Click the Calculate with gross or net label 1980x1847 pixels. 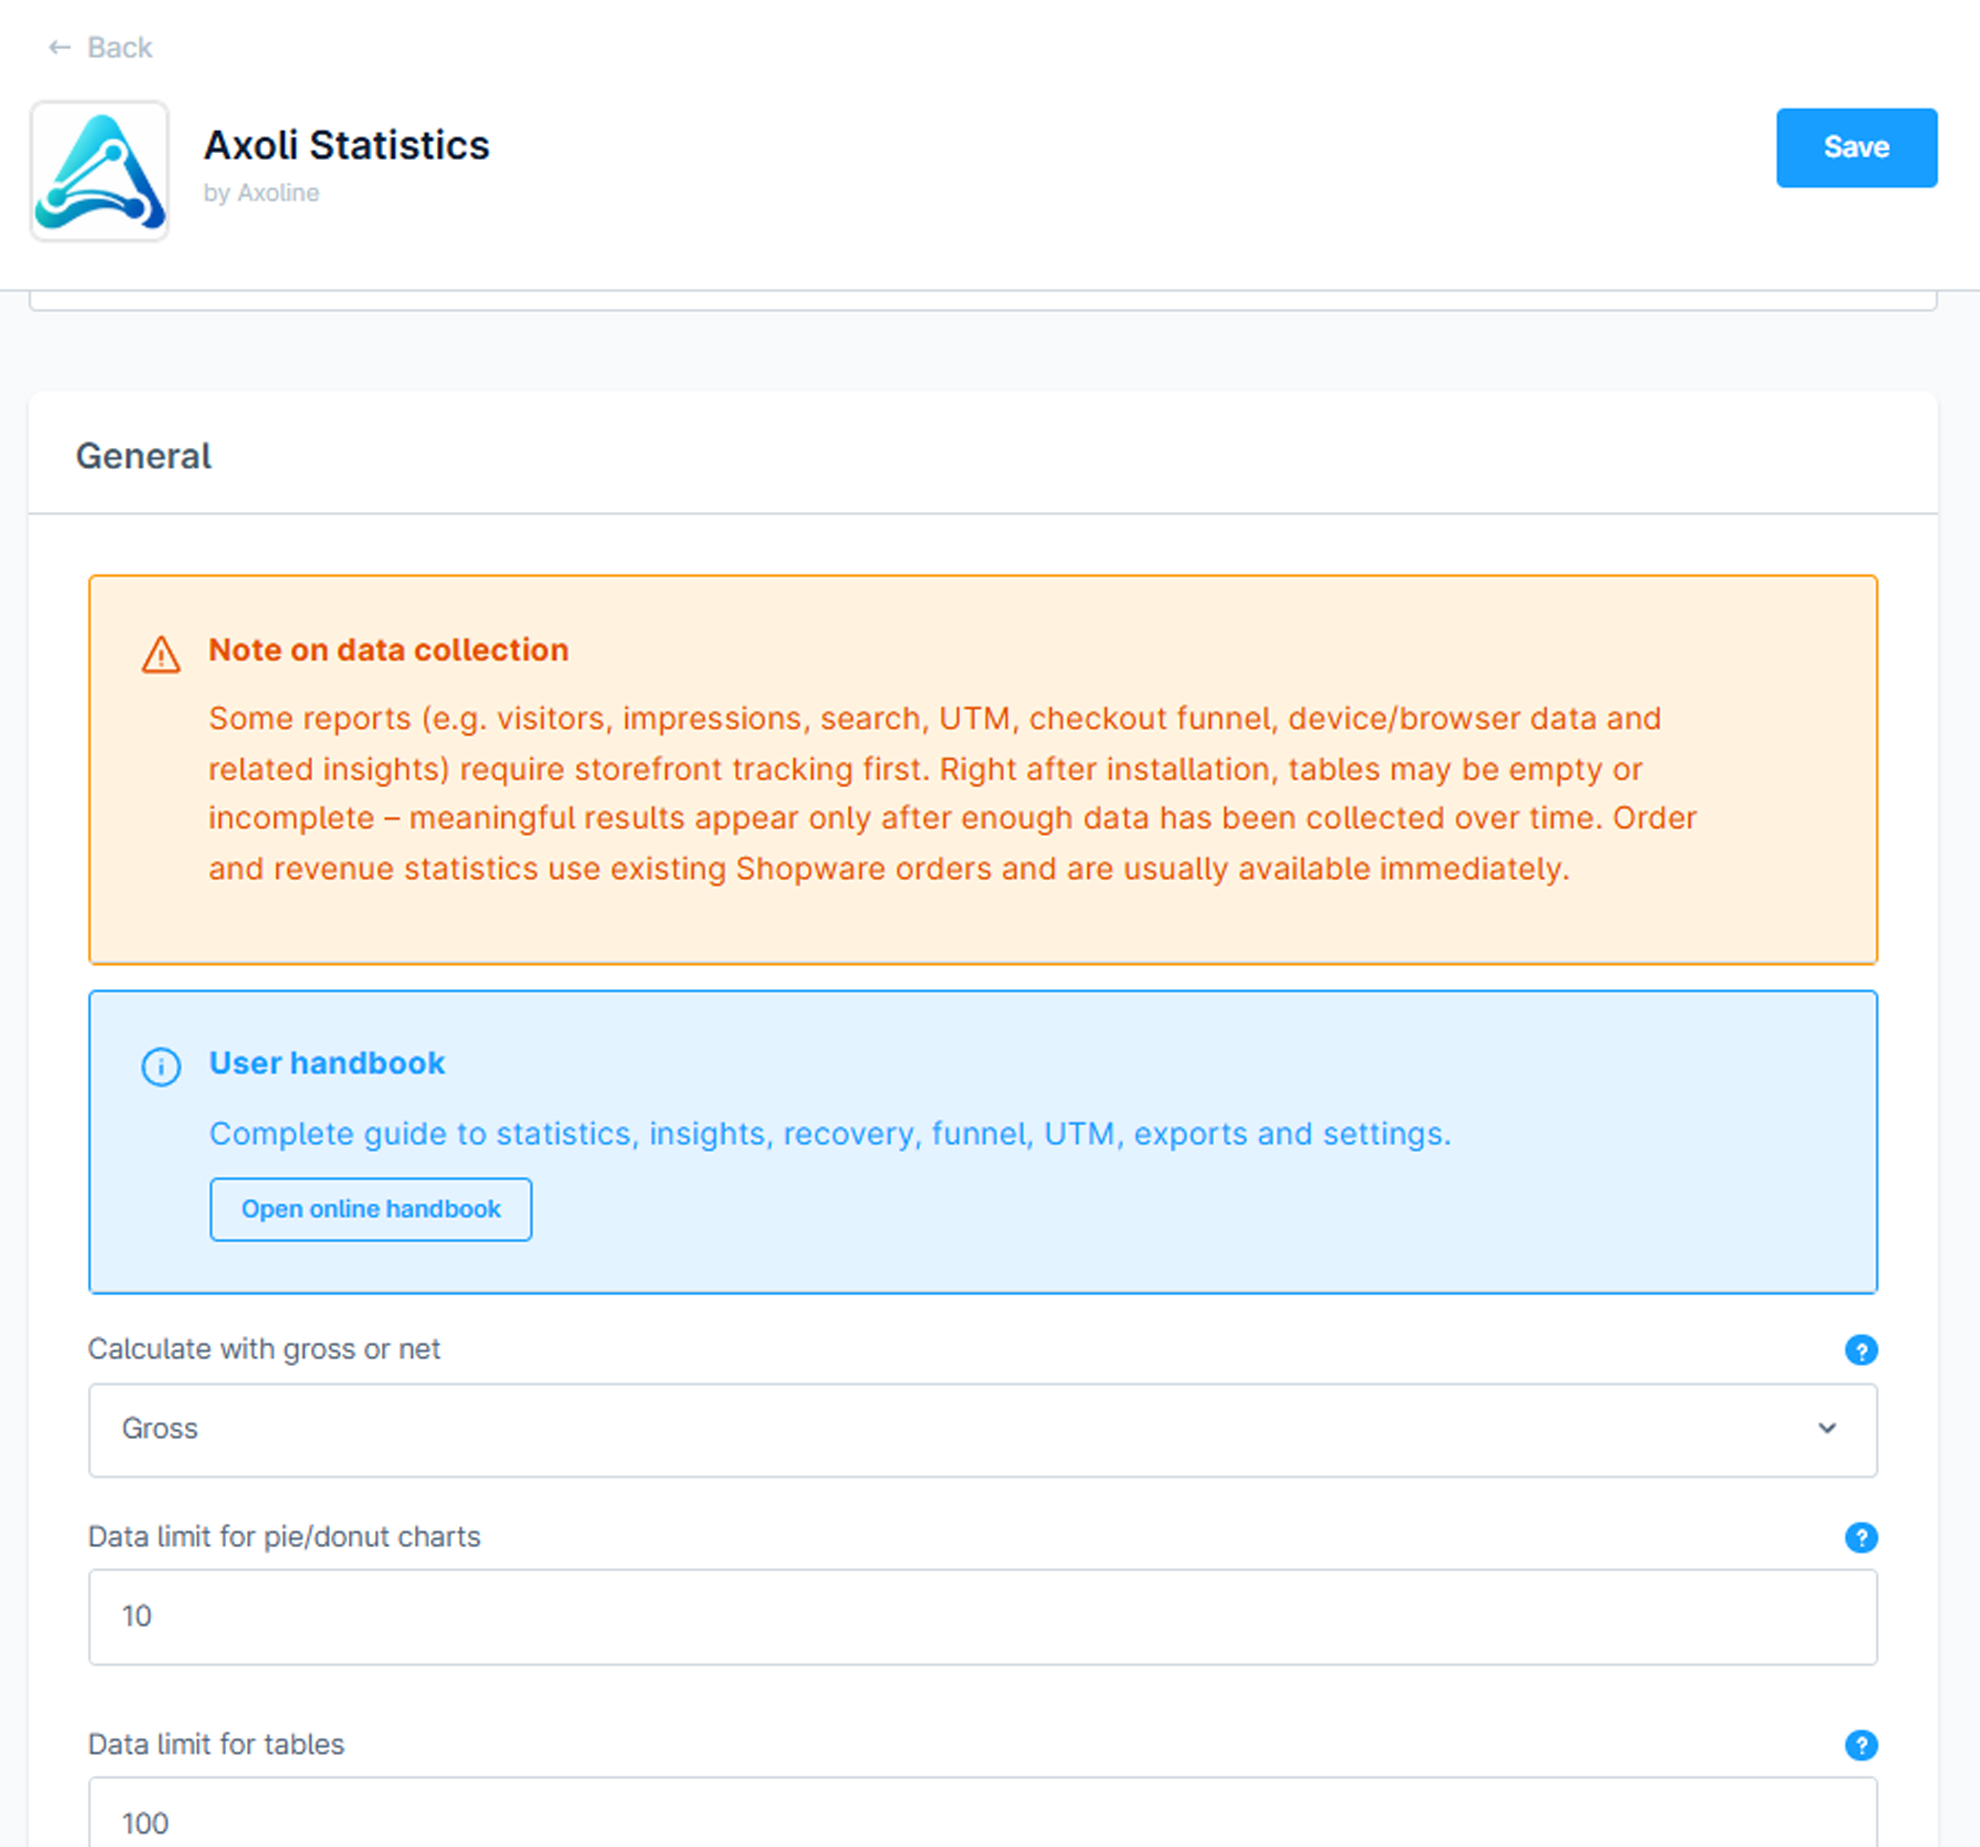264,1349
